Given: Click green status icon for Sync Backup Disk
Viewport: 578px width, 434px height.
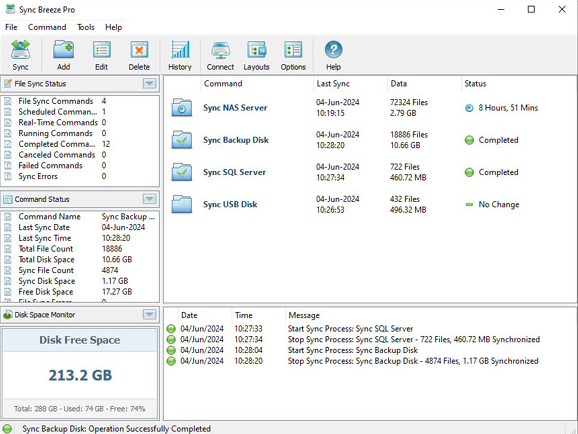Looking at the screenshot, I should coord(469,140).
